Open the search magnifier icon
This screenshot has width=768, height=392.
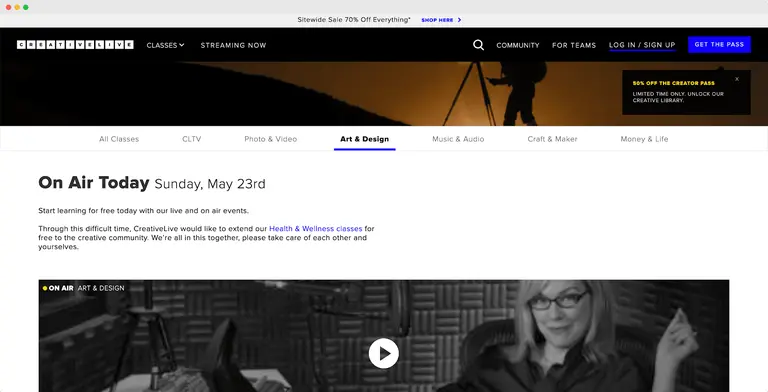pos(479,45)
